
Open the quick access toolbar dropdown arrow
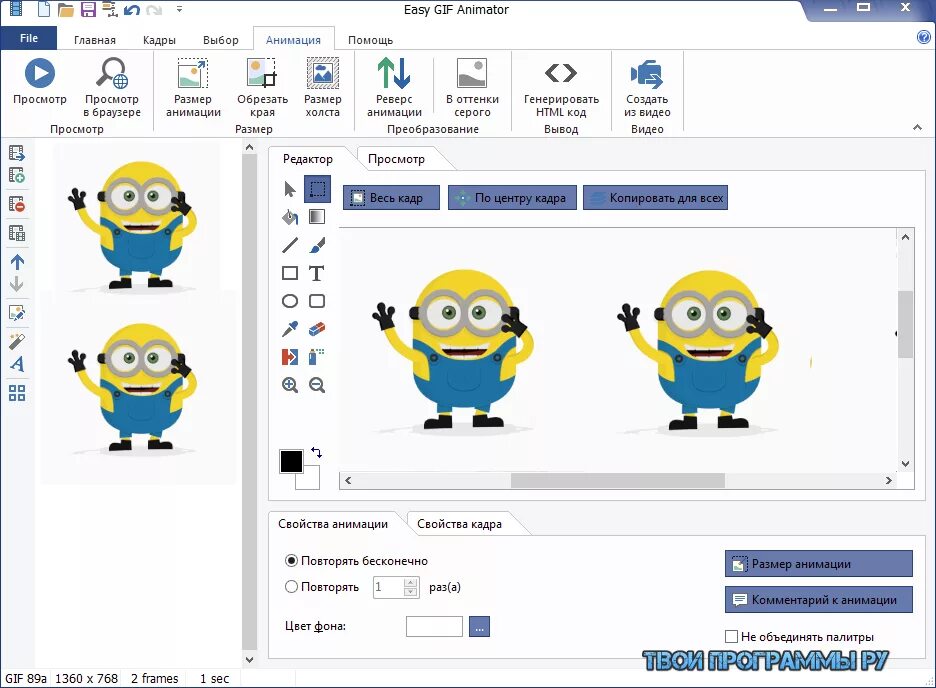(180, 10)
